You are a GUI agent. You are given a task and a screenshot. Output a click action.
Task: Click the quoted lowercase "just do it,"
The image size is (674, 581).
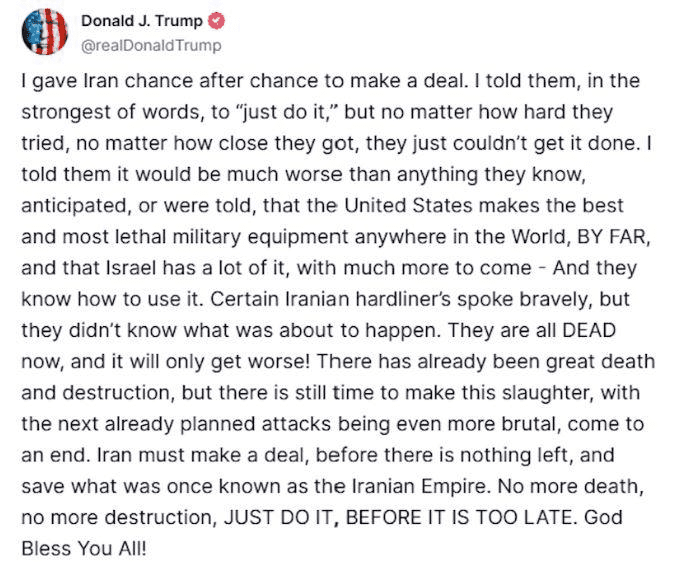[285, 112]
